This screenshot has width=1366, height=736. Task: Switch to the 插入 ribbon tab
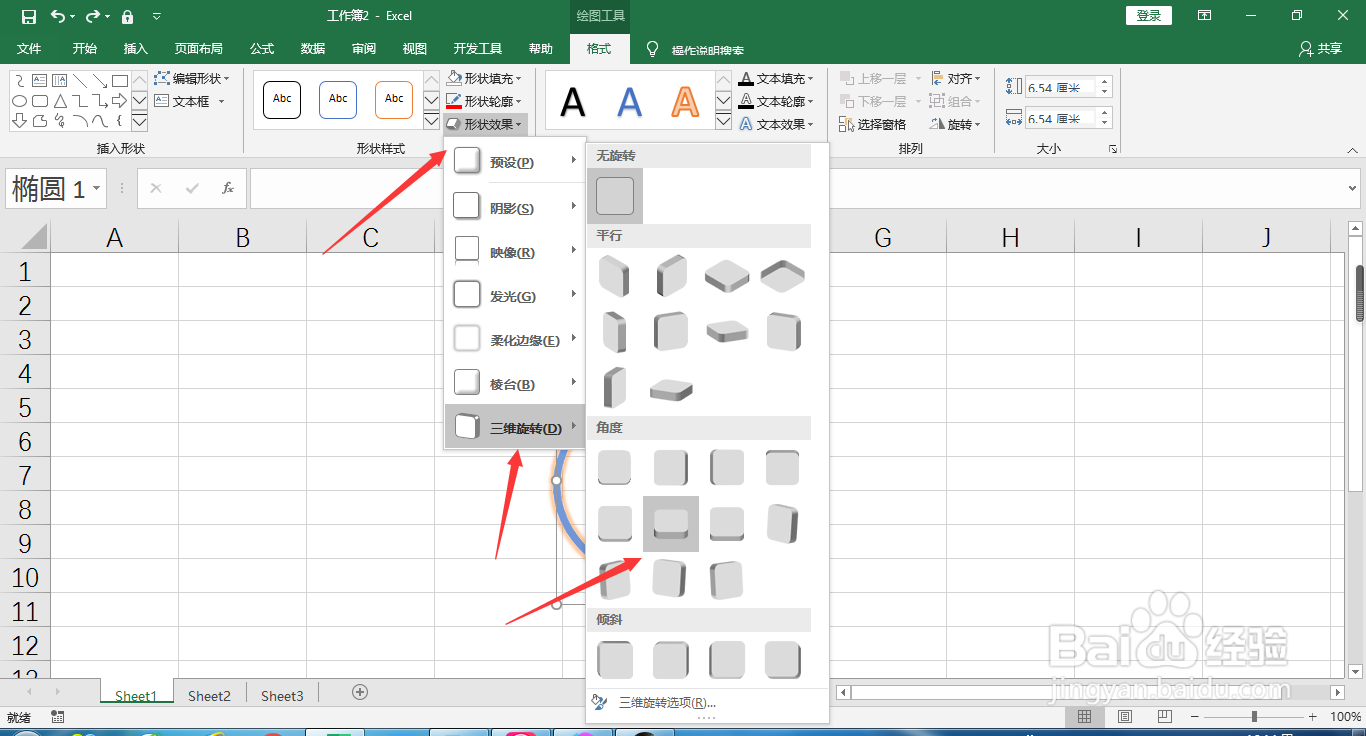point(135,48)
